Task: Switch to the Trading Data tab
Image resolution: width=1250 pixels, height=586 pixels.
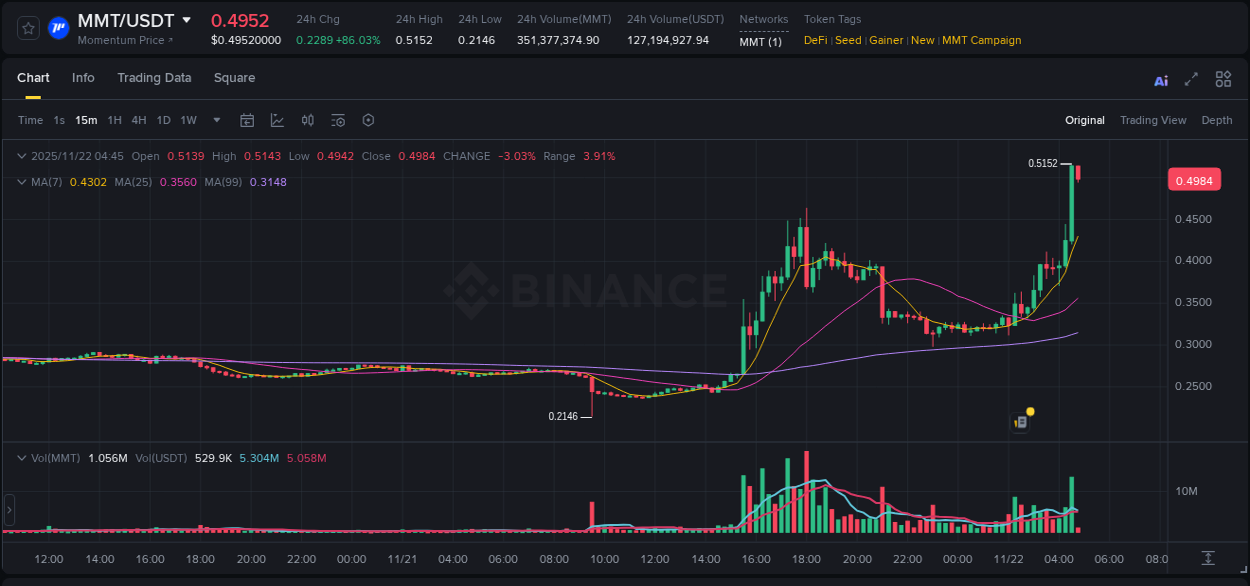Action: pos(154,78)
